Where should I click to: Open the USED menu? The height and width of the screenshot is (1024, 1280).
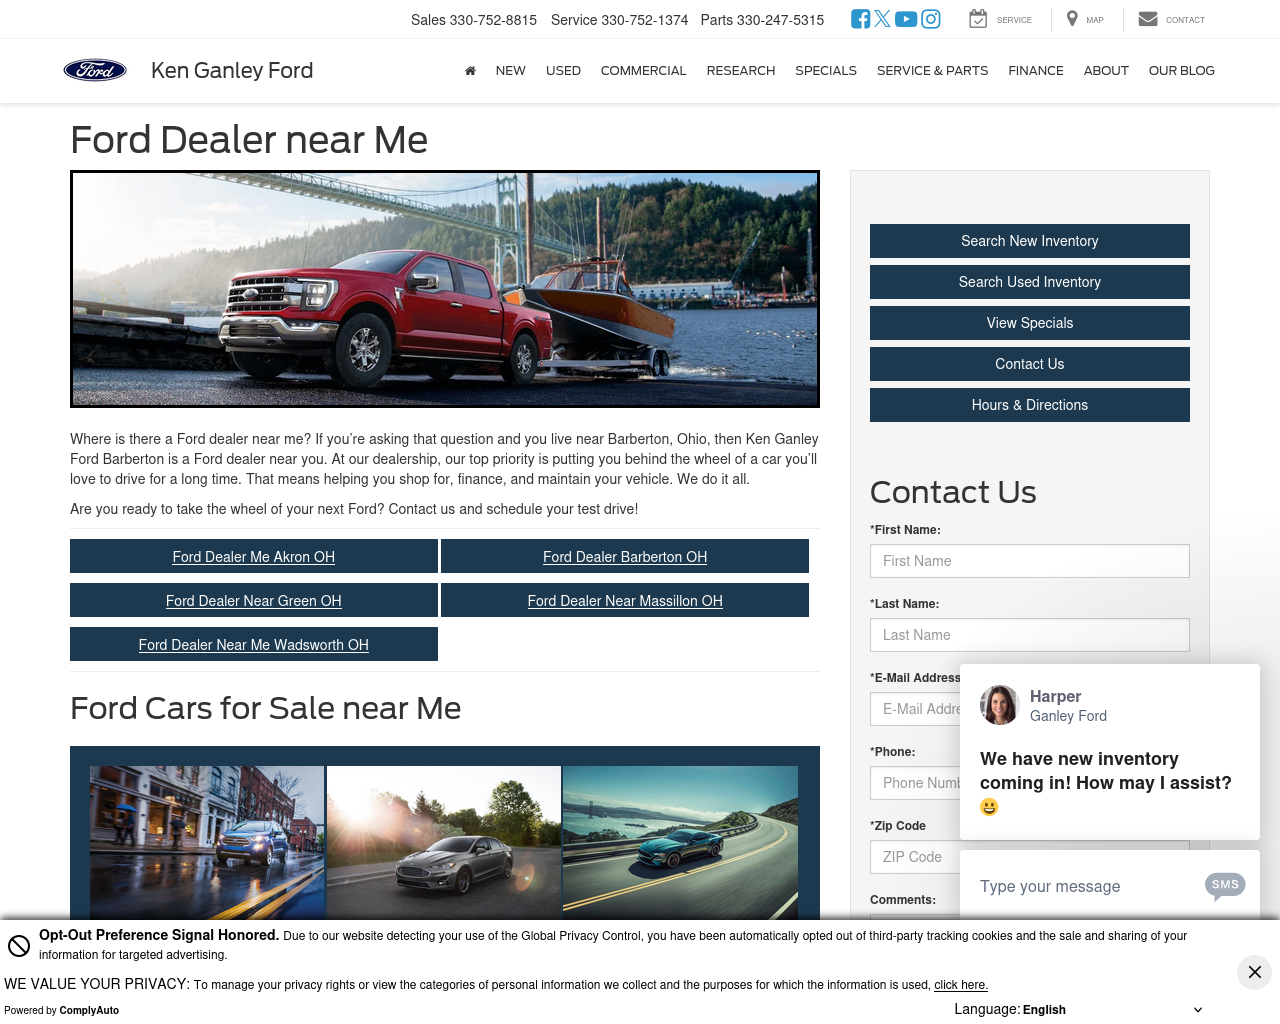pos(563,71)
